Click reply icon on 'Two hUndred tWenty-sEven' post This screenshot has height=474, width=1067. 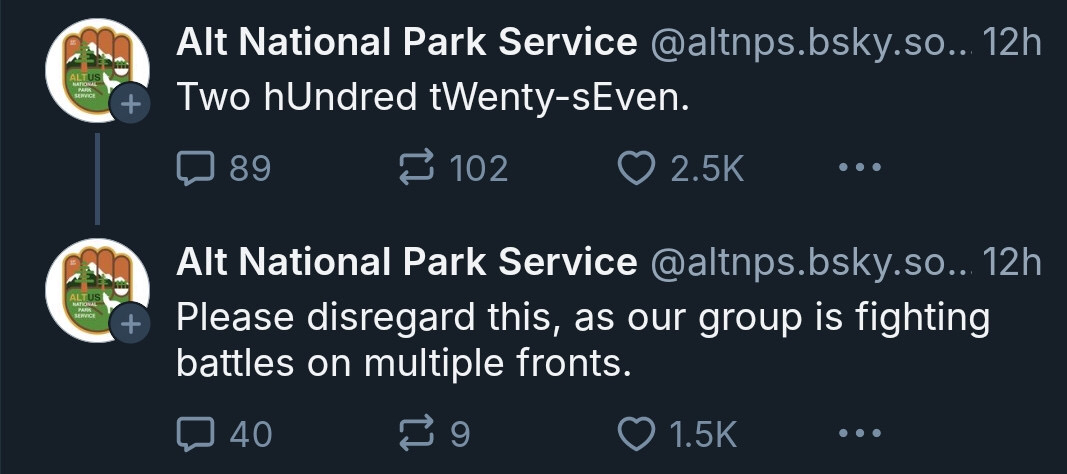click(x=191, y=168)
